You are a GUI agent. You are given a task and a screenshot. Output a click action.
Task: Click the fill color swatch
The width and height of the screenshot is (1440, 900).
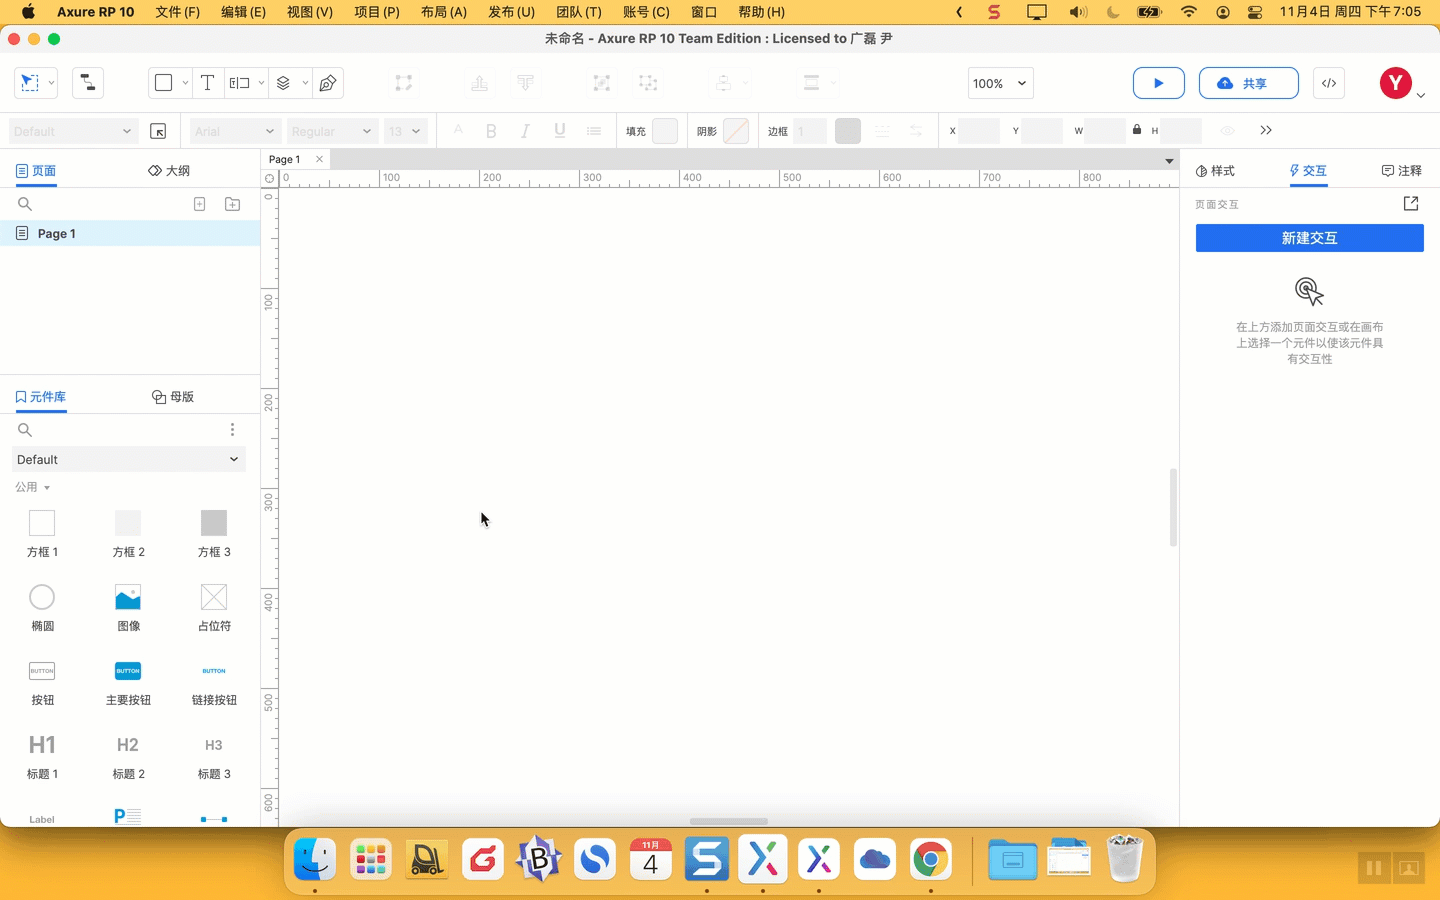point(665,131)
